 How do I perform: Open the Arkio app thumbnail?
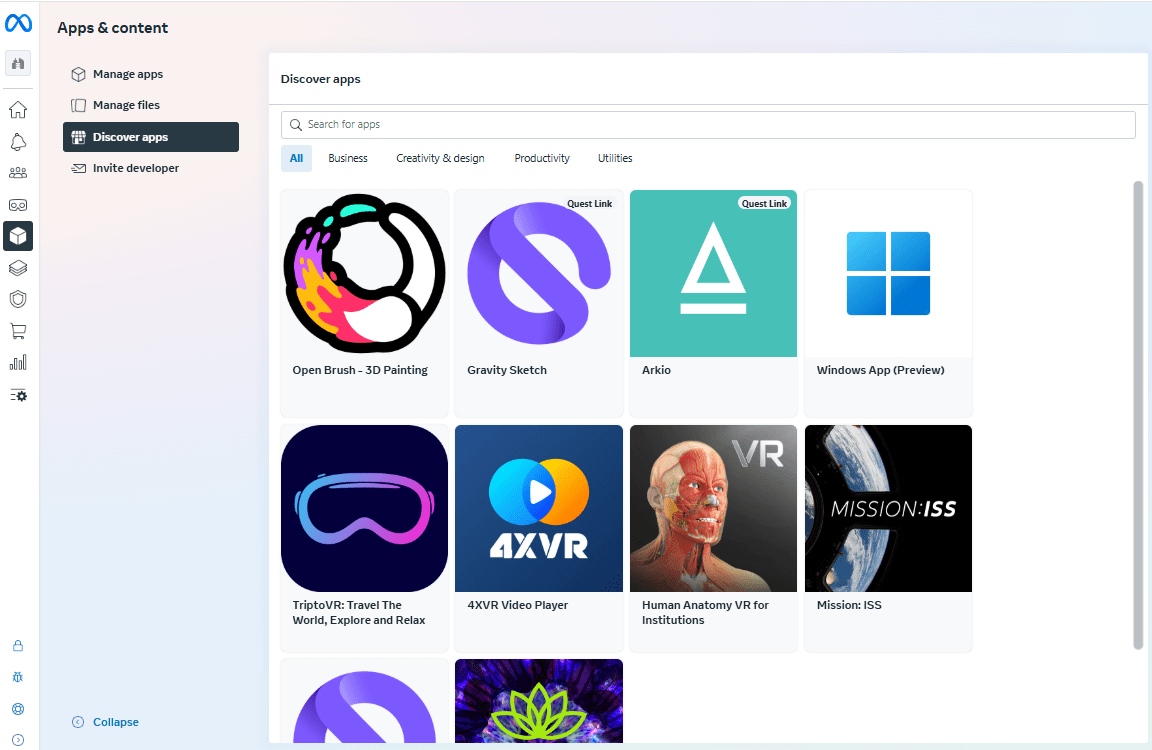click(x=713, y=273)
